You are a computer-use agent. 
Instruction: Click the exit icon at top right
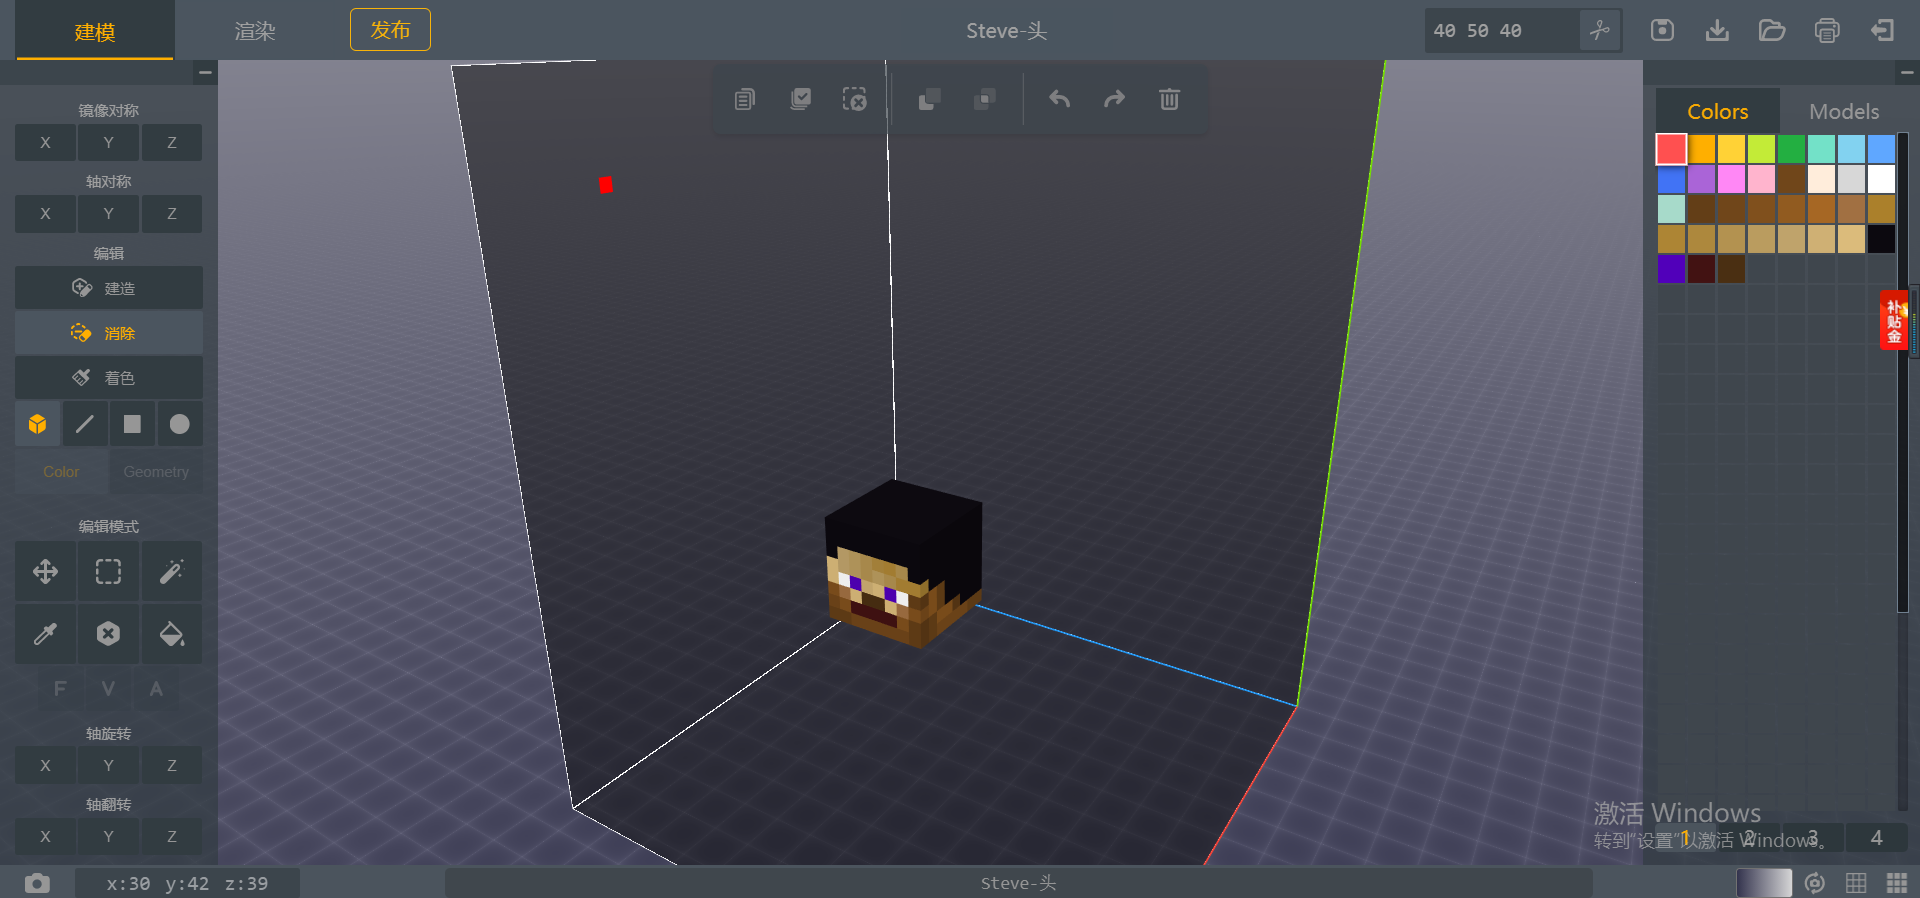(x=1882, y=31)
